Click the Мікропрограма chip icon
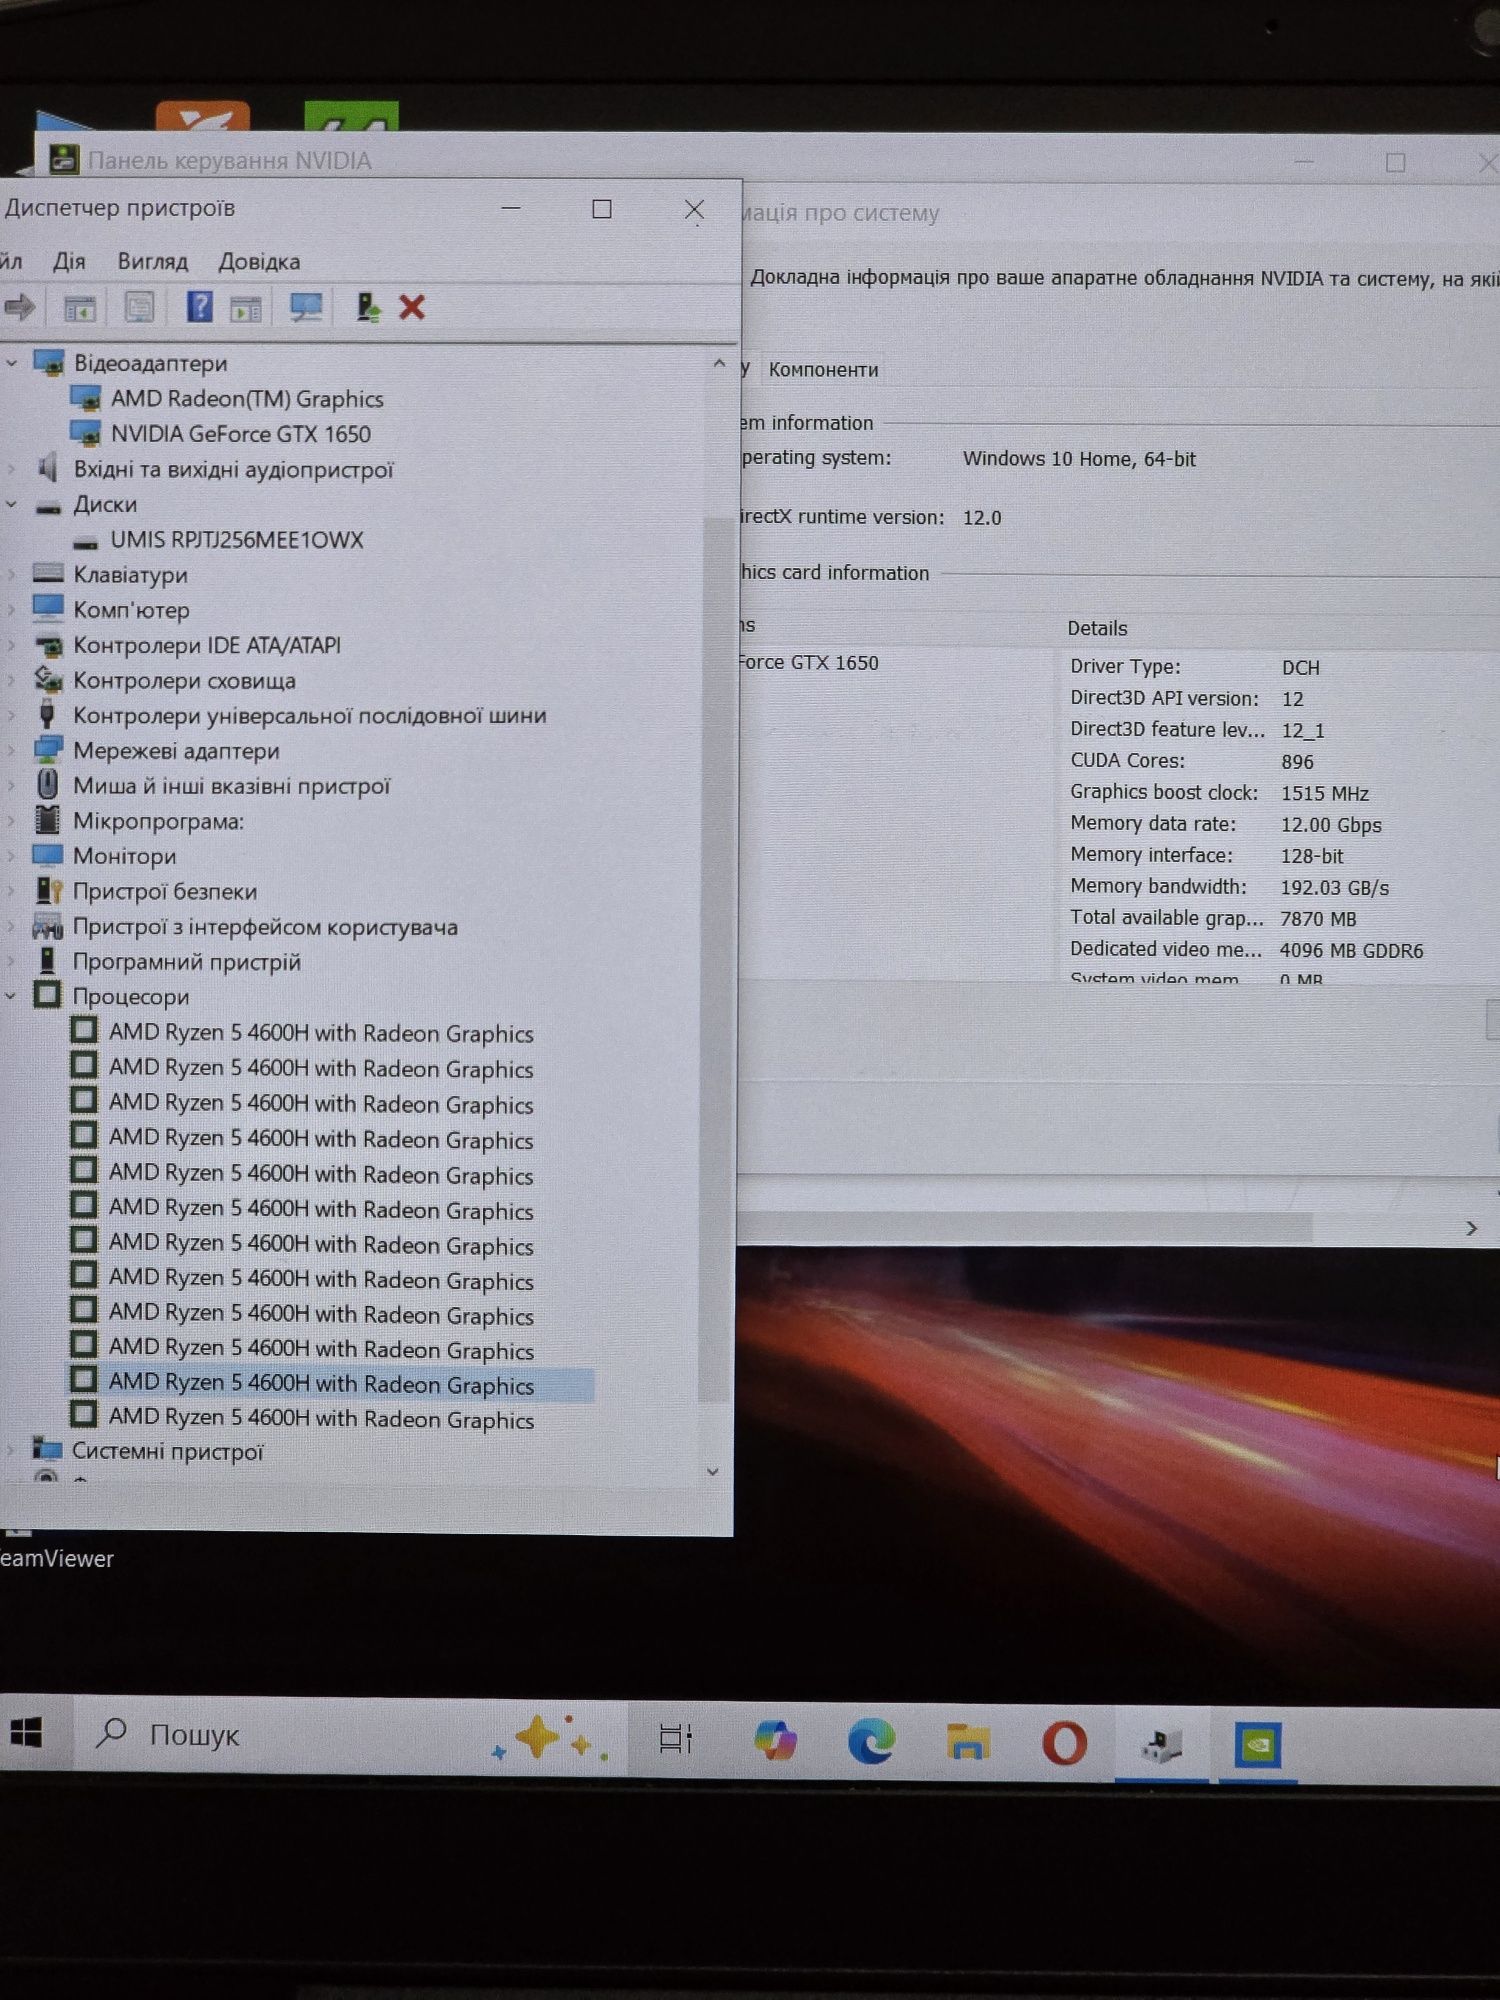This screenshot has width=1500, height=2000. point(47,820)
